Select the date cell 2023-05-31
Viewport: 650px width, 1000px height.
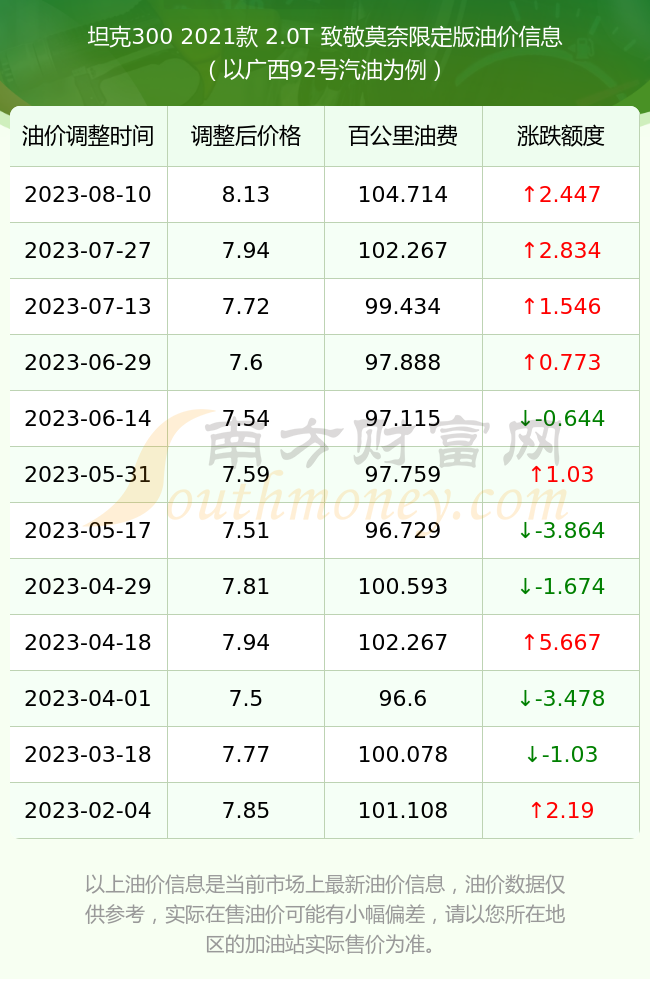(x=88, y=474)
